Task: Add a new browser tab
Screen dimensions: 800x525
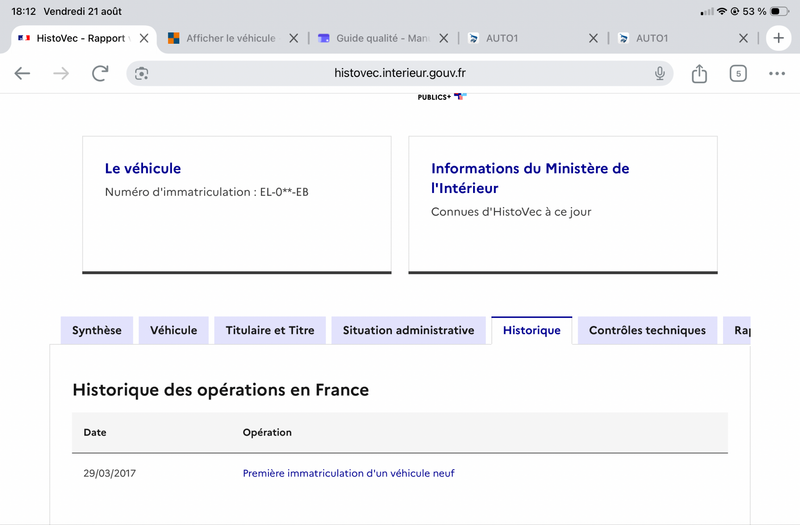Action: coord(779,38)
